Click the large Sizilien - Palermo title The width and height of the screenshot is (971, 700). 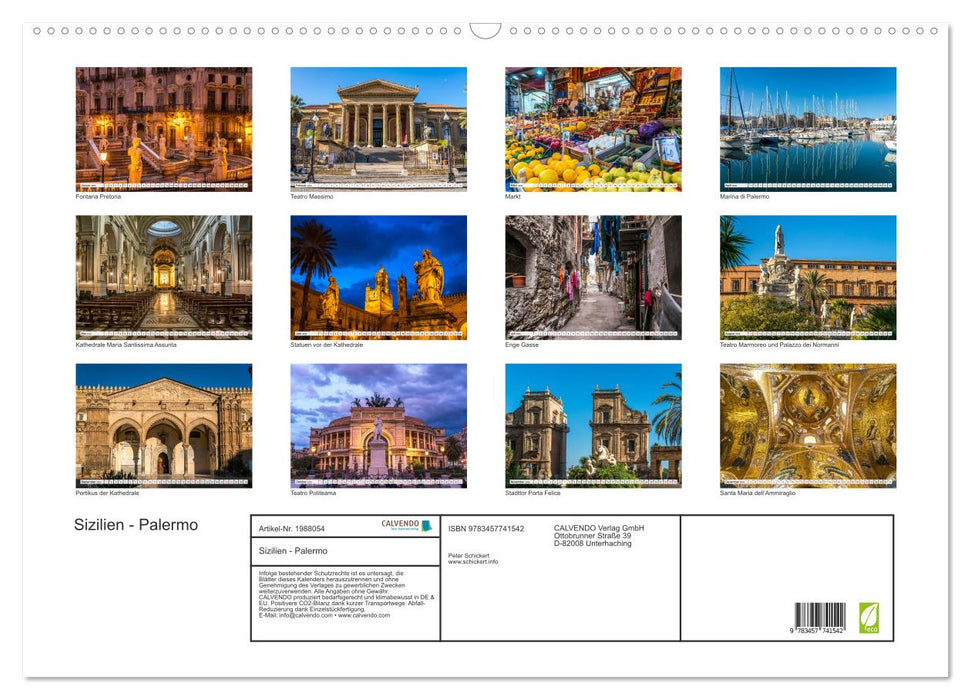(136, 525)
